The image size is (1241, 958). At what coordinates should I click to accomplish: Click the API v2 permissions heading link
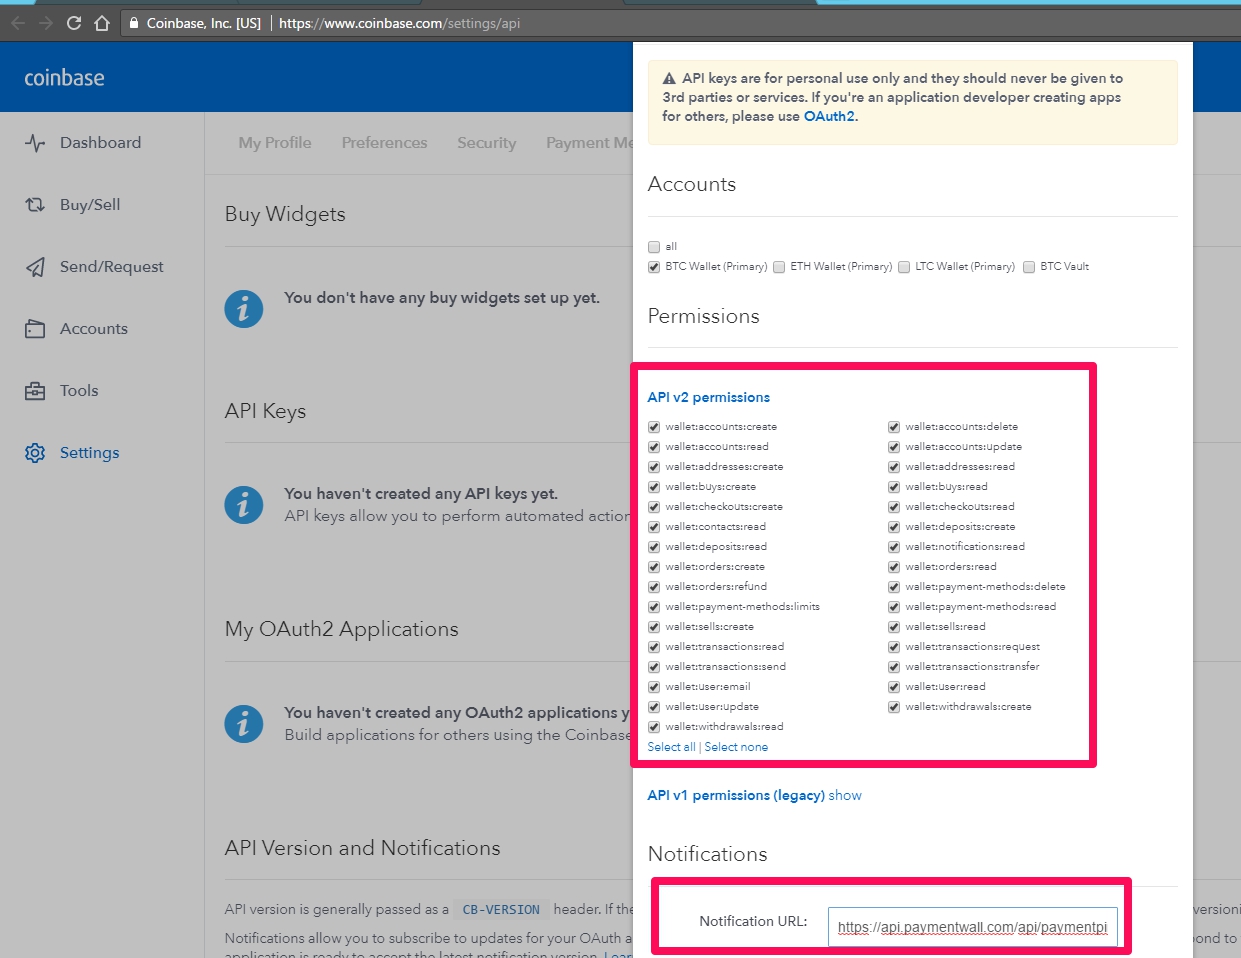point(709,397)
